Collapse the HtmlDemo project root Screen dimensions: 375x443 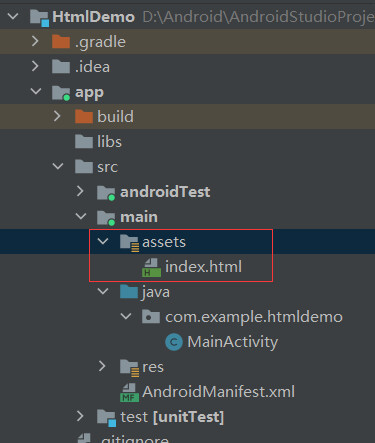(13, 16)
